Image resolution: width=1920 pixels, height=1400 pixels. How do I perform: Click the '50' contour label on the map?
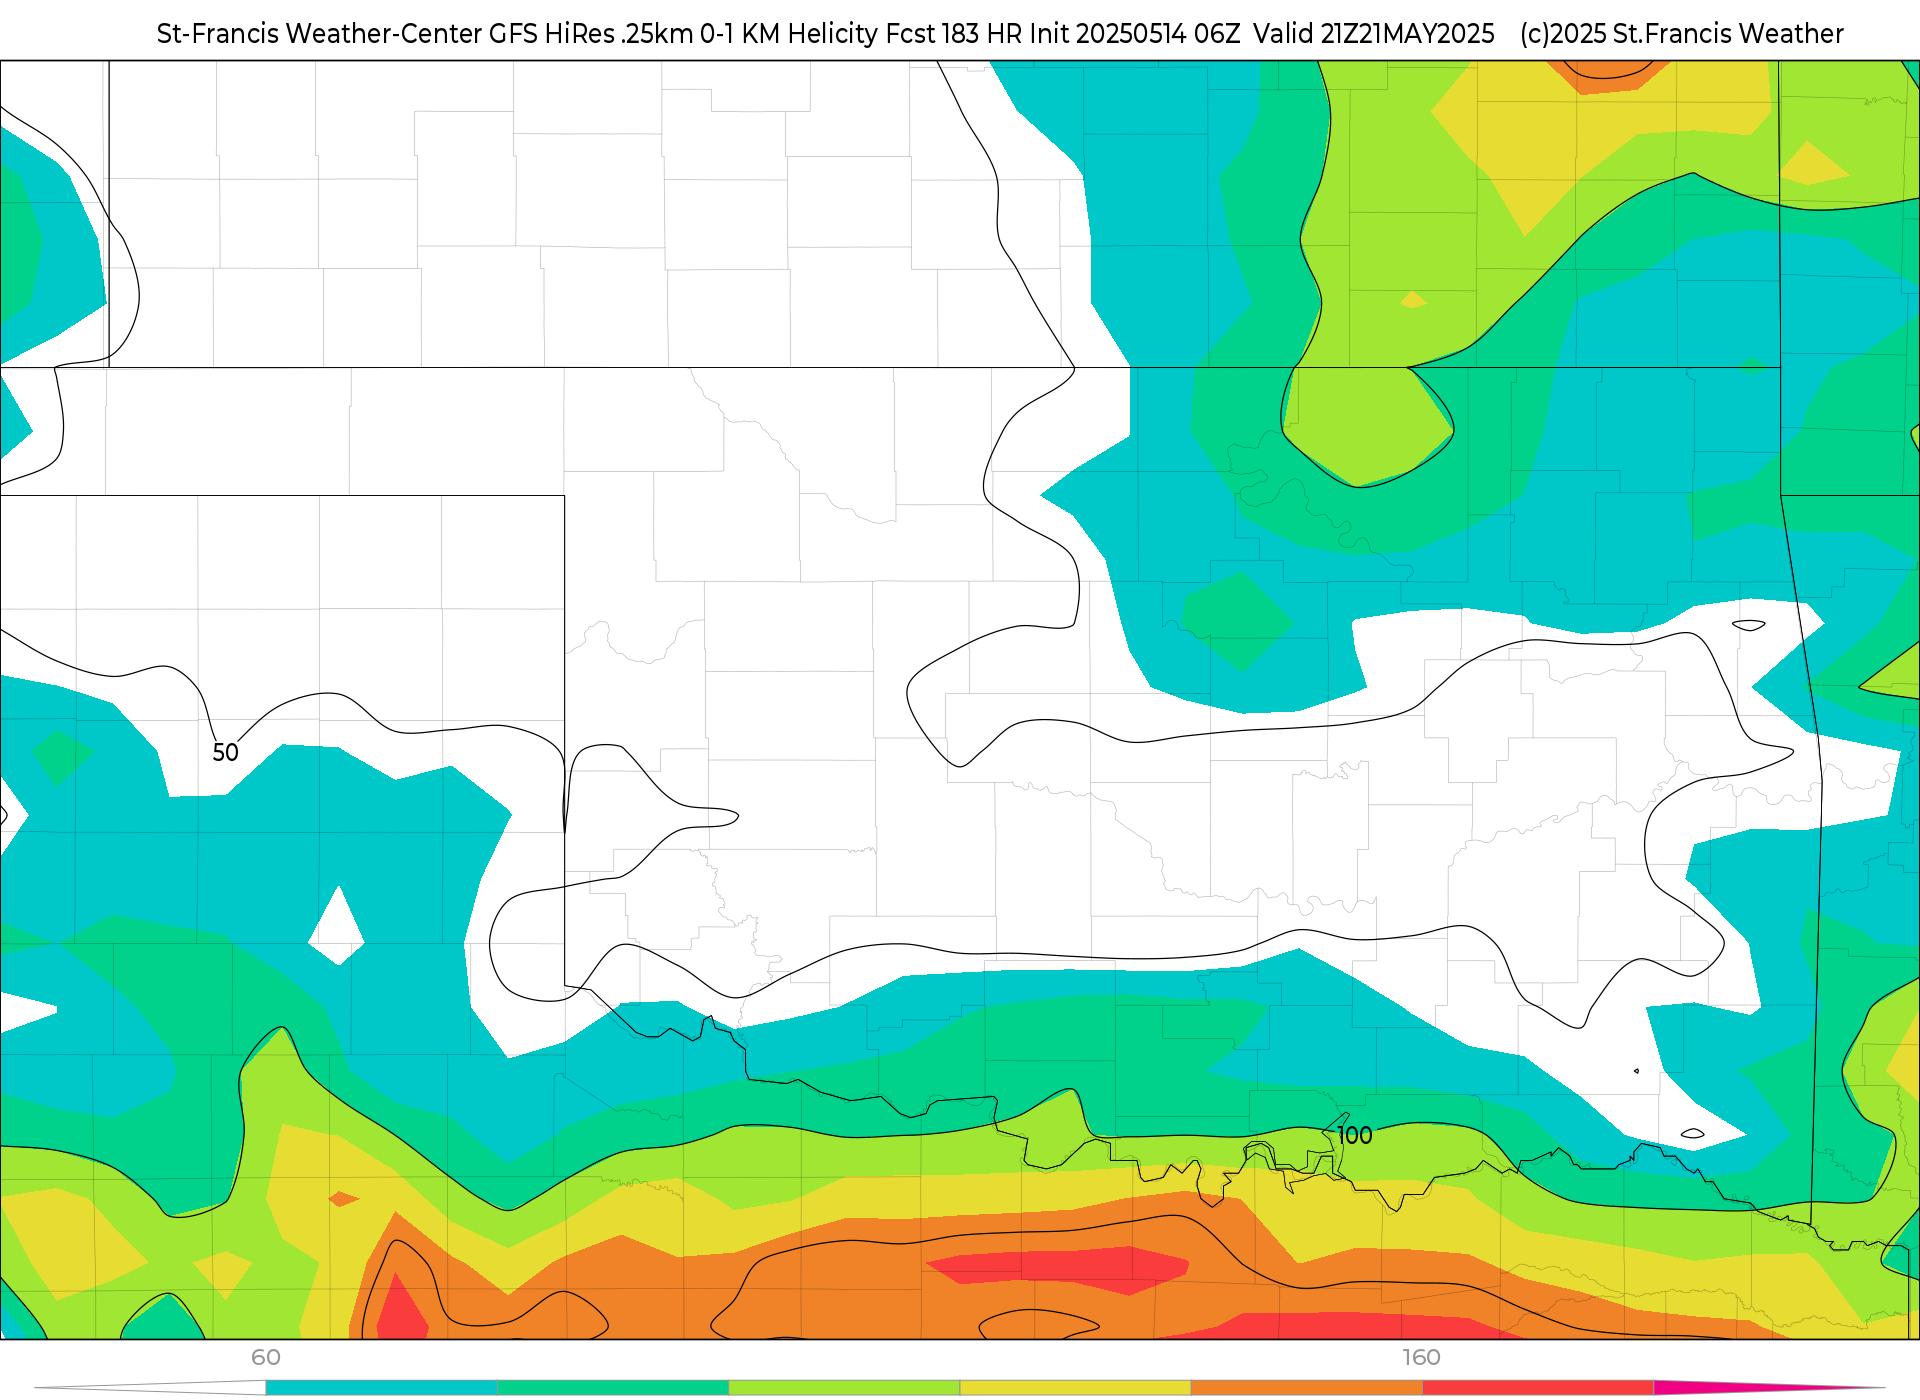point(225,752)
